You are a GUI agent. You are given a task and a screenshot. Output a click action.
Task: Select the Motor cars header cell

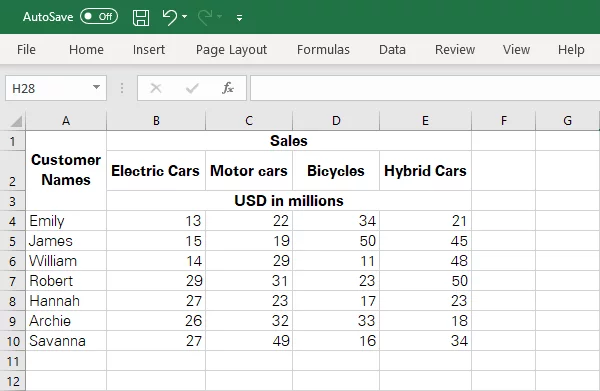249,171
